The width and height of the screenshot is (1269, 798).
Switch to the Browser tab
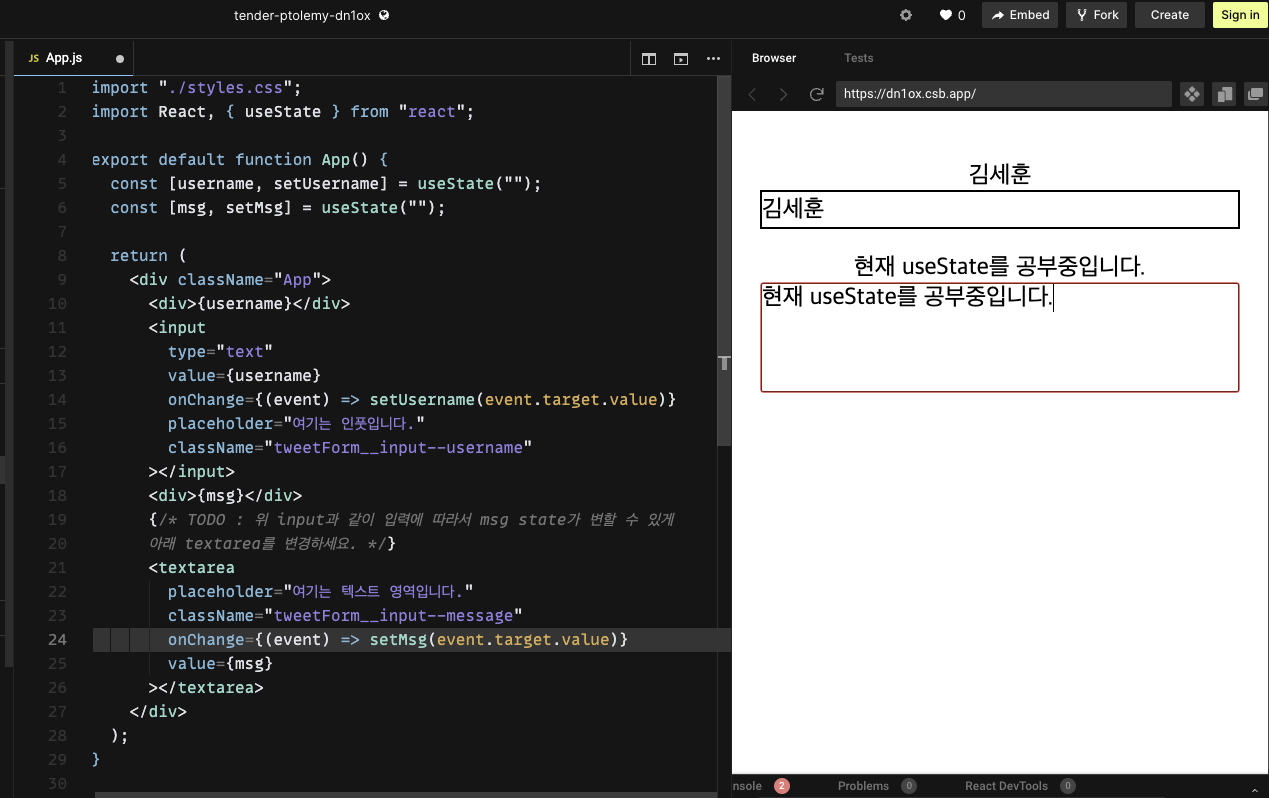[774, 58]
